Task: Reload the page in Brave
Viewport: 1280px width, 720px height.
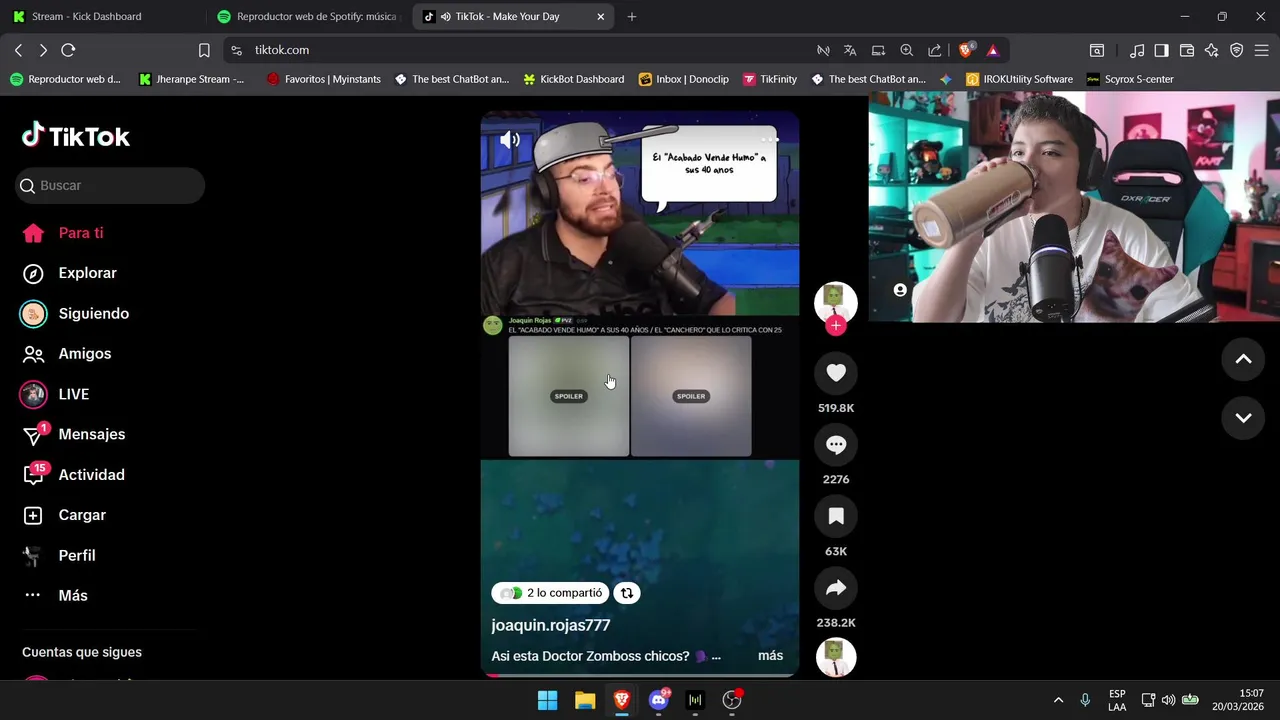Action: pyautogui.click(x=68, y=50)
